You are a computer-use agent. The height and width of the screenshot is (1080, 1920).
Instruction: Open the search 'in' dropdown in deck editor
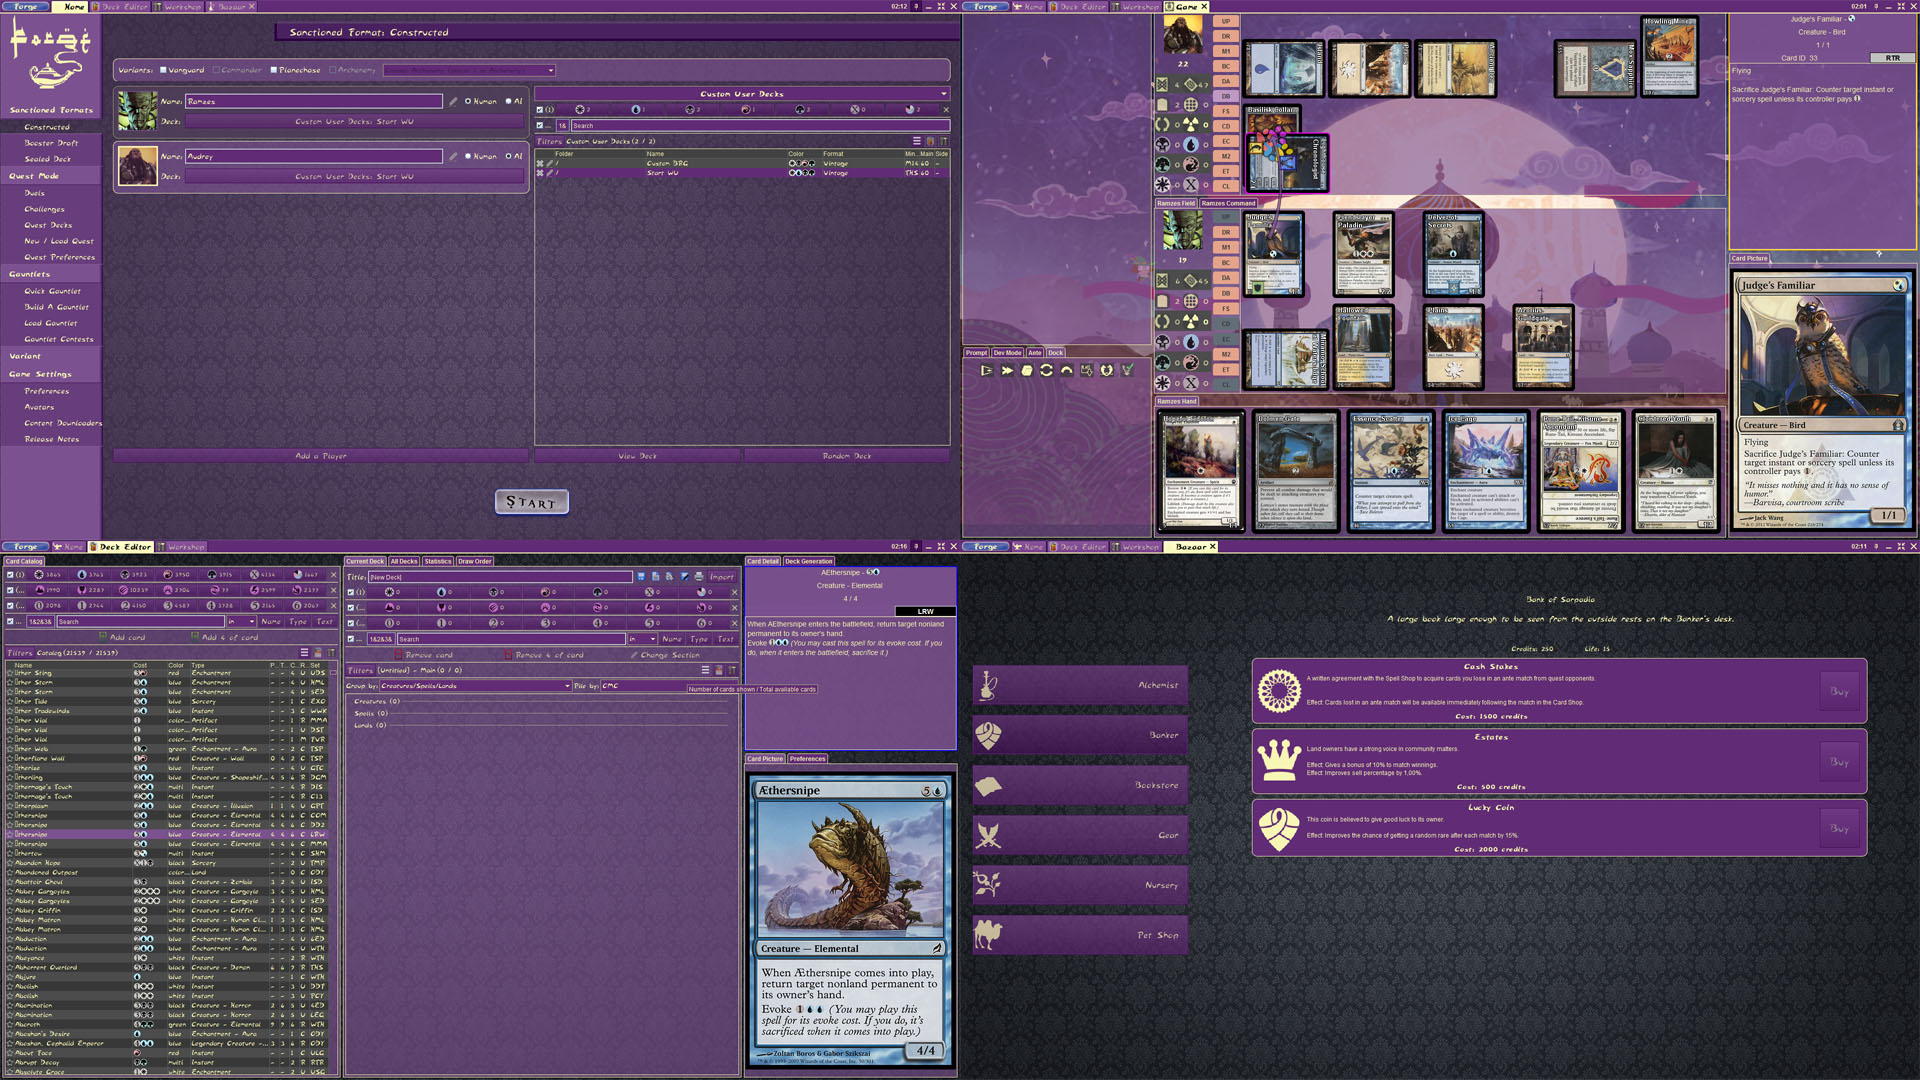click(x=641, y=639)
